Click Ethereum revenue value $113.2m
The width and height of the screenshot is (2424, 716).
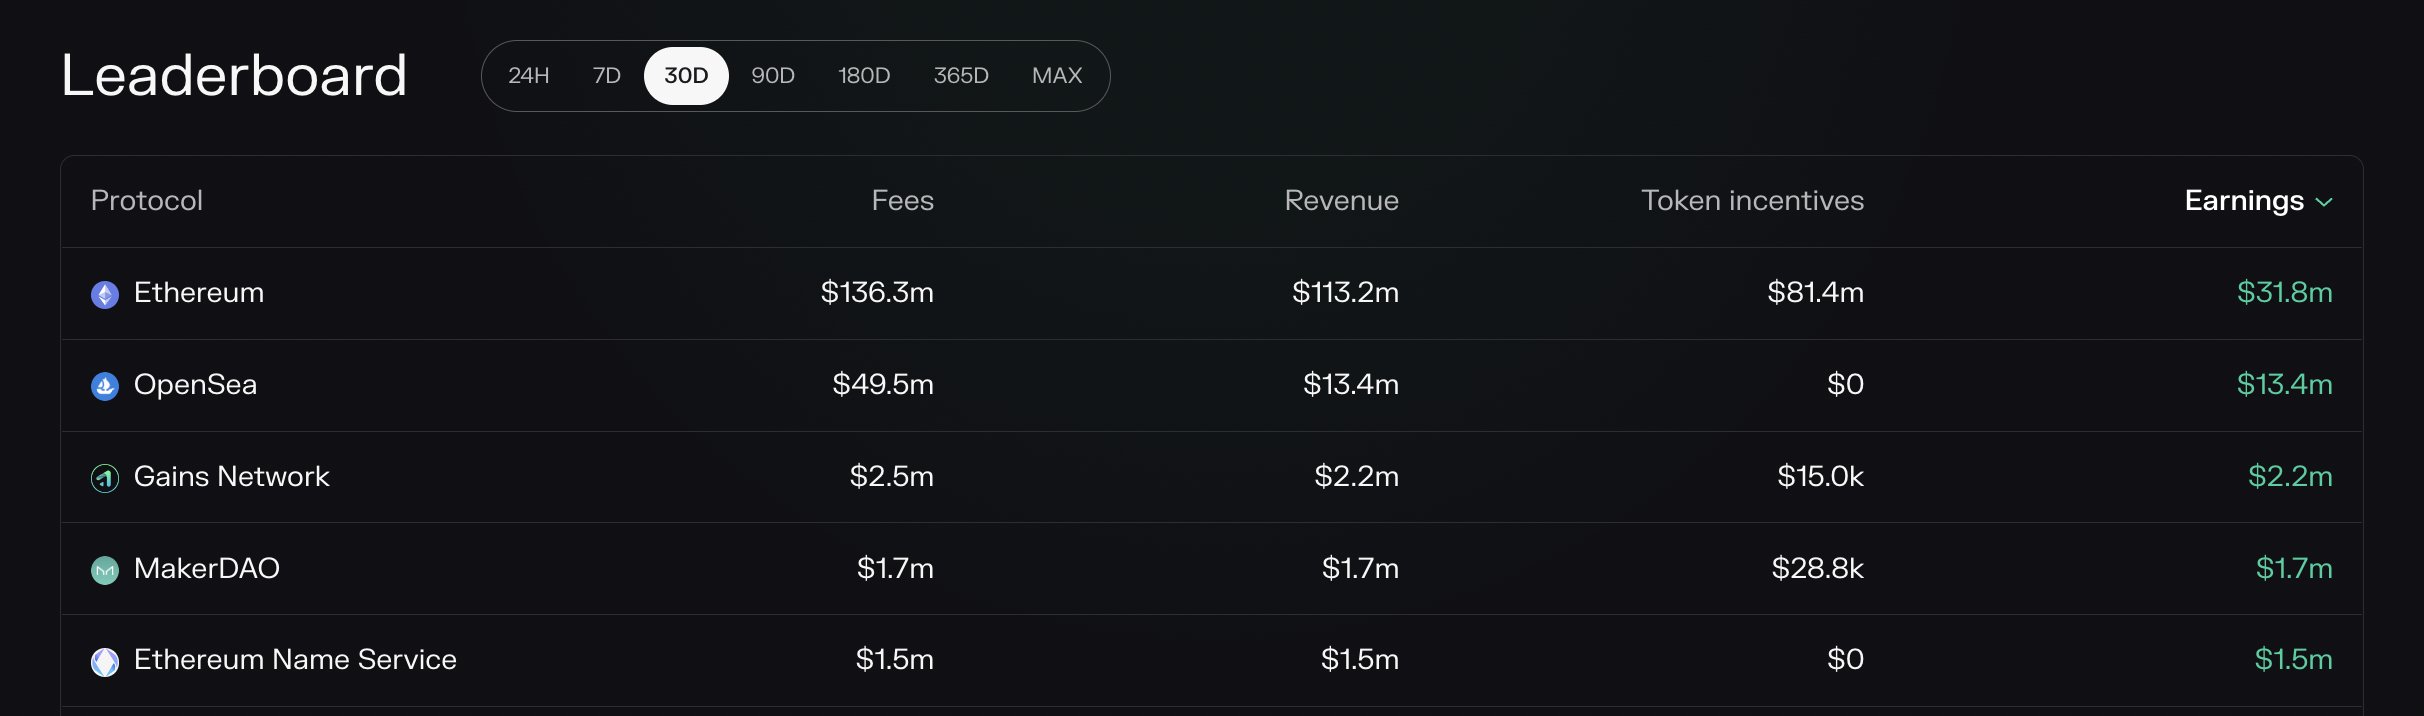click(1345, 293)
